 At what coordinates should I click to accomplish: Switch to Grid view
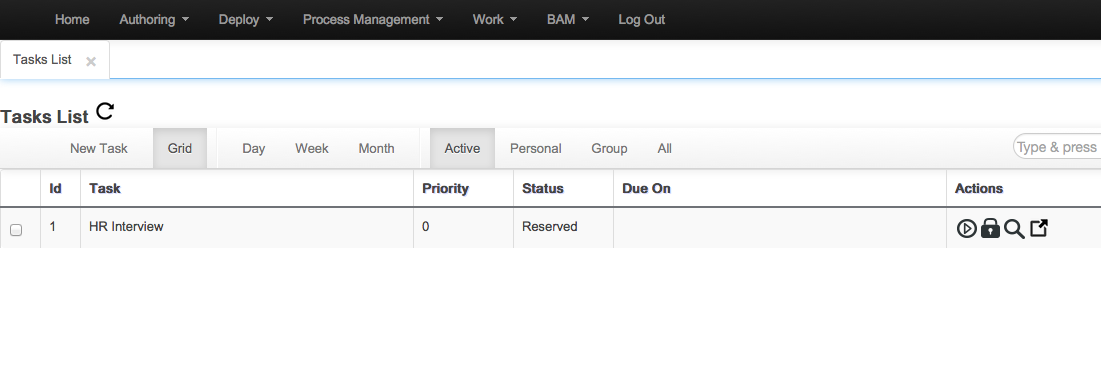[180, 148]
